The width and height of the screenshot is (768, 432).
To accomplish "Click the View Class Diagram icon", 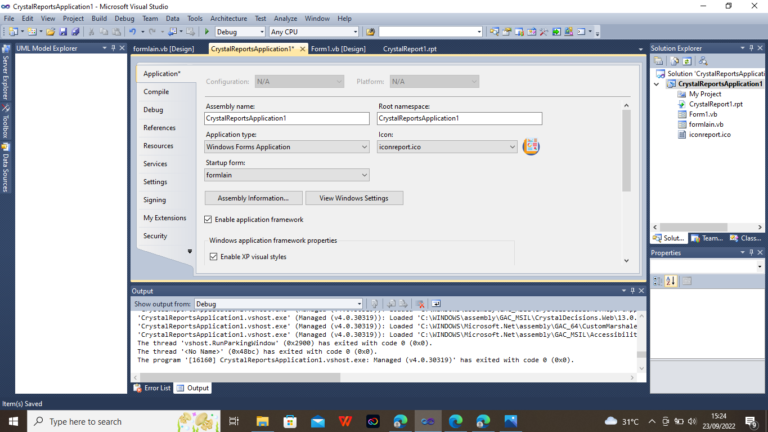I will coord(703,61).
